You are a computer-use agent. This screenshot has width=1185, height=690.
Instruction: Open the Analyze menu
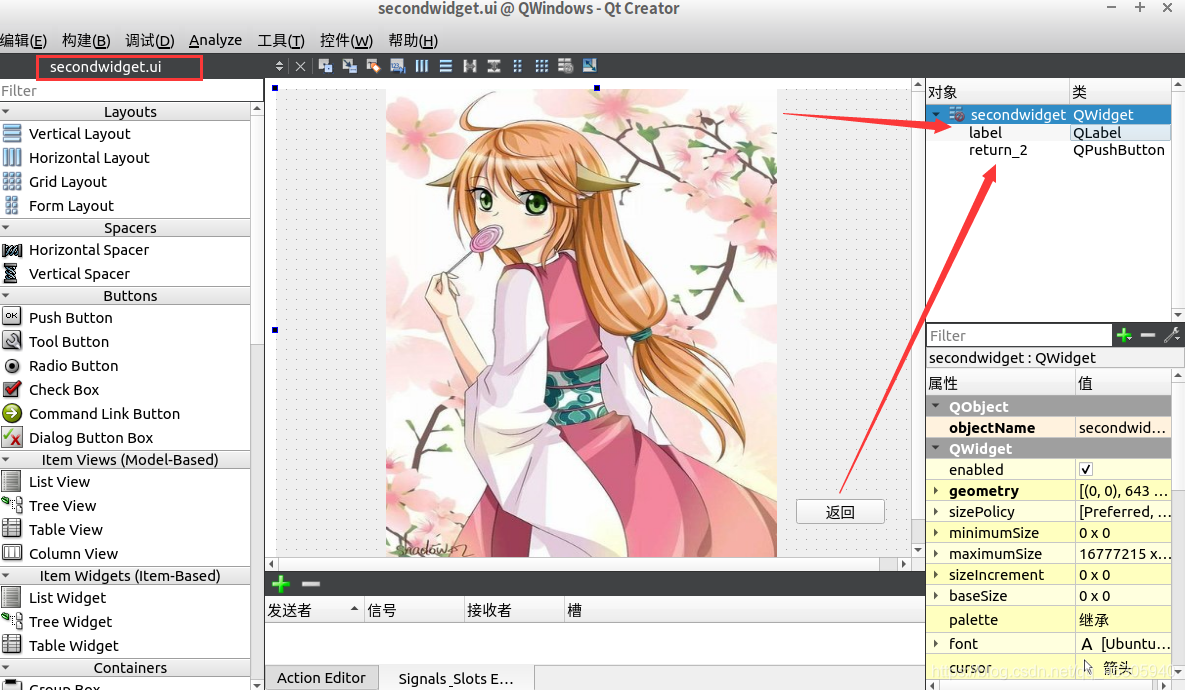pos(215,40)
